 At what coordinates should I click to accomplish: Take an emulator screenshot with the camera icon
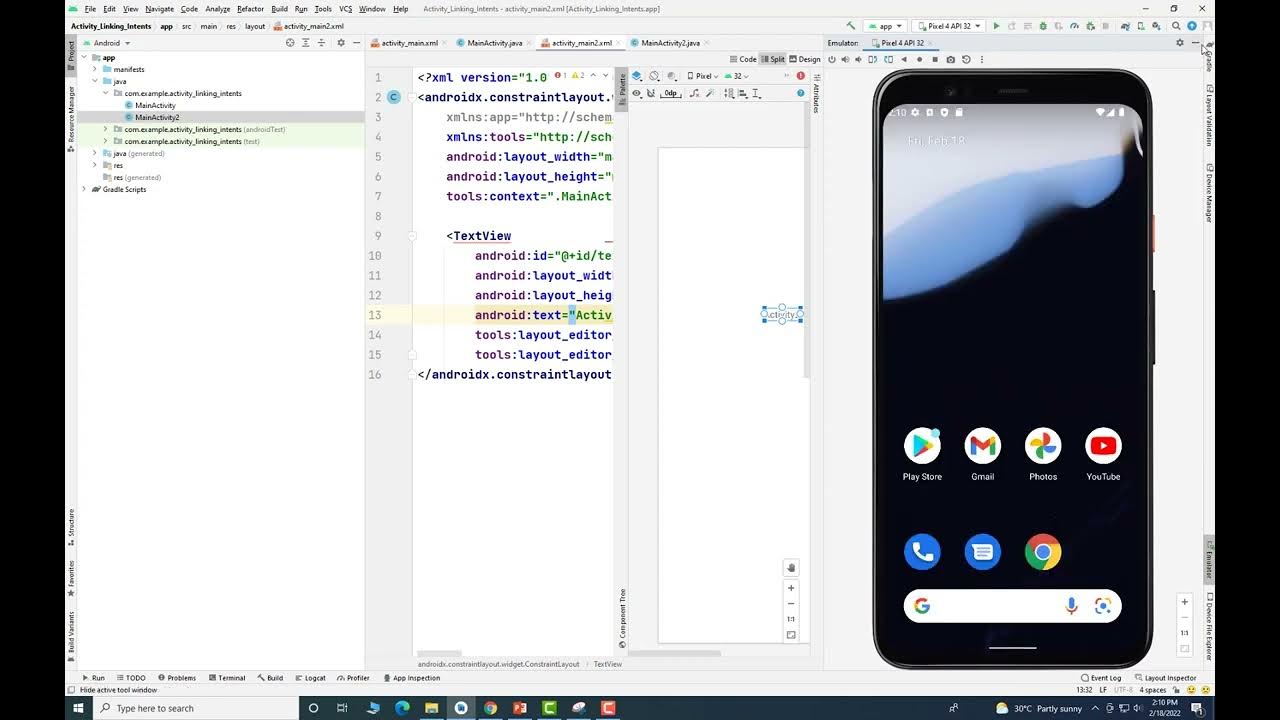(x=950, y=60)
